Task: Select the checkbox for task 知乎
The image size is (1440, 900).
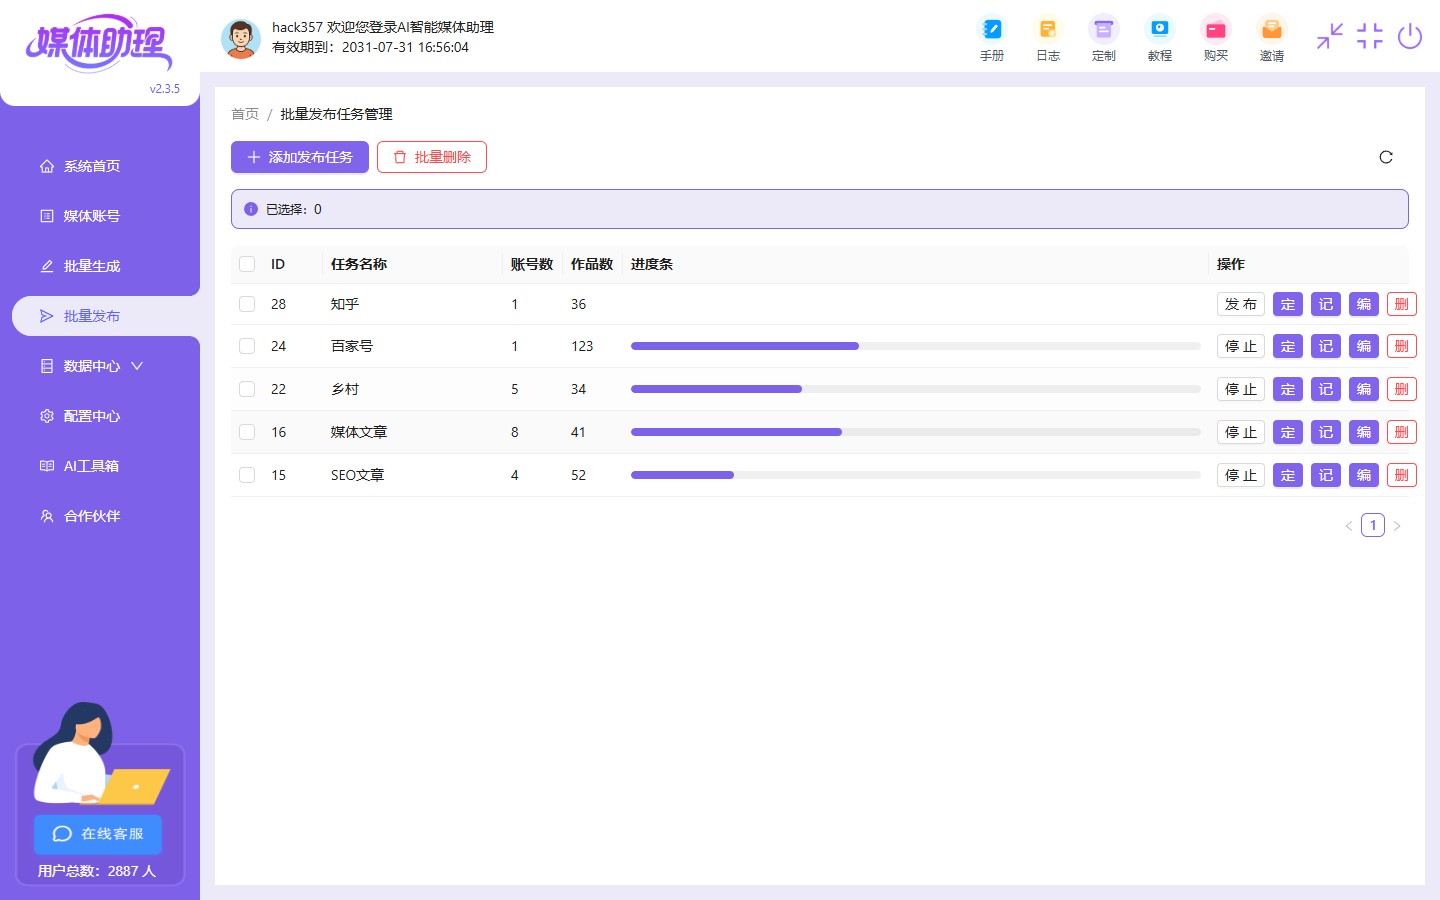Action: (x=247, y=304)
